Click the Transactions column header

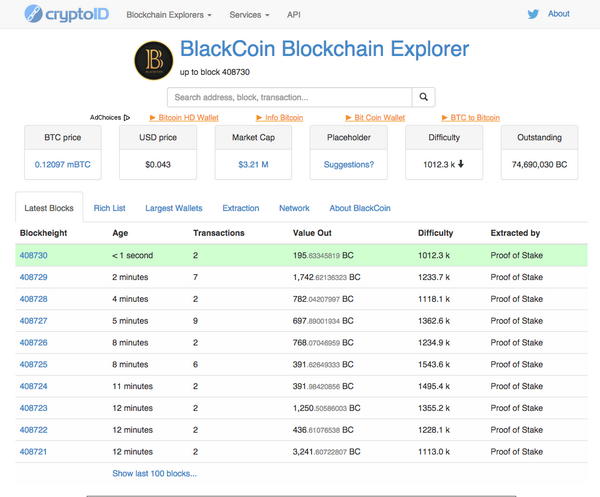[218, 233]
